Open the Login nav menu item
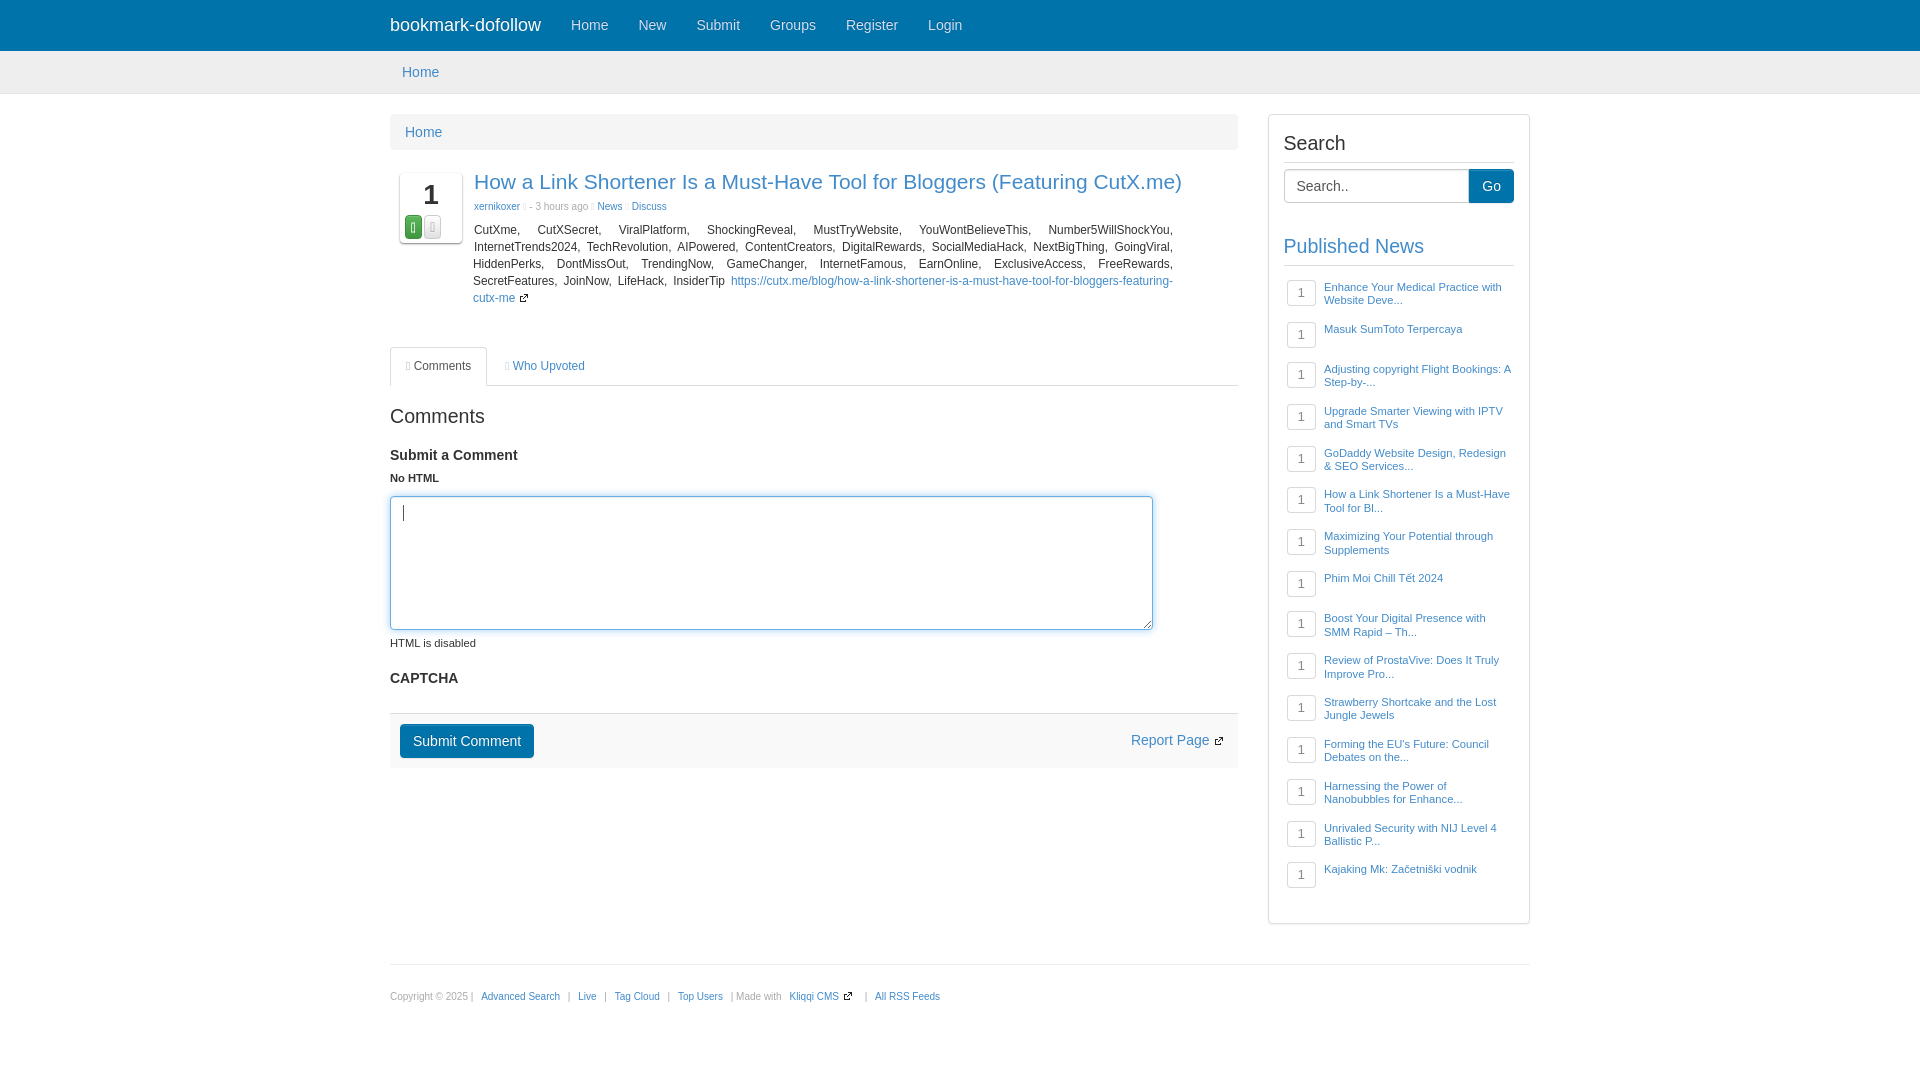Screen dimensions: 1920x1080 tap(945, 25)
